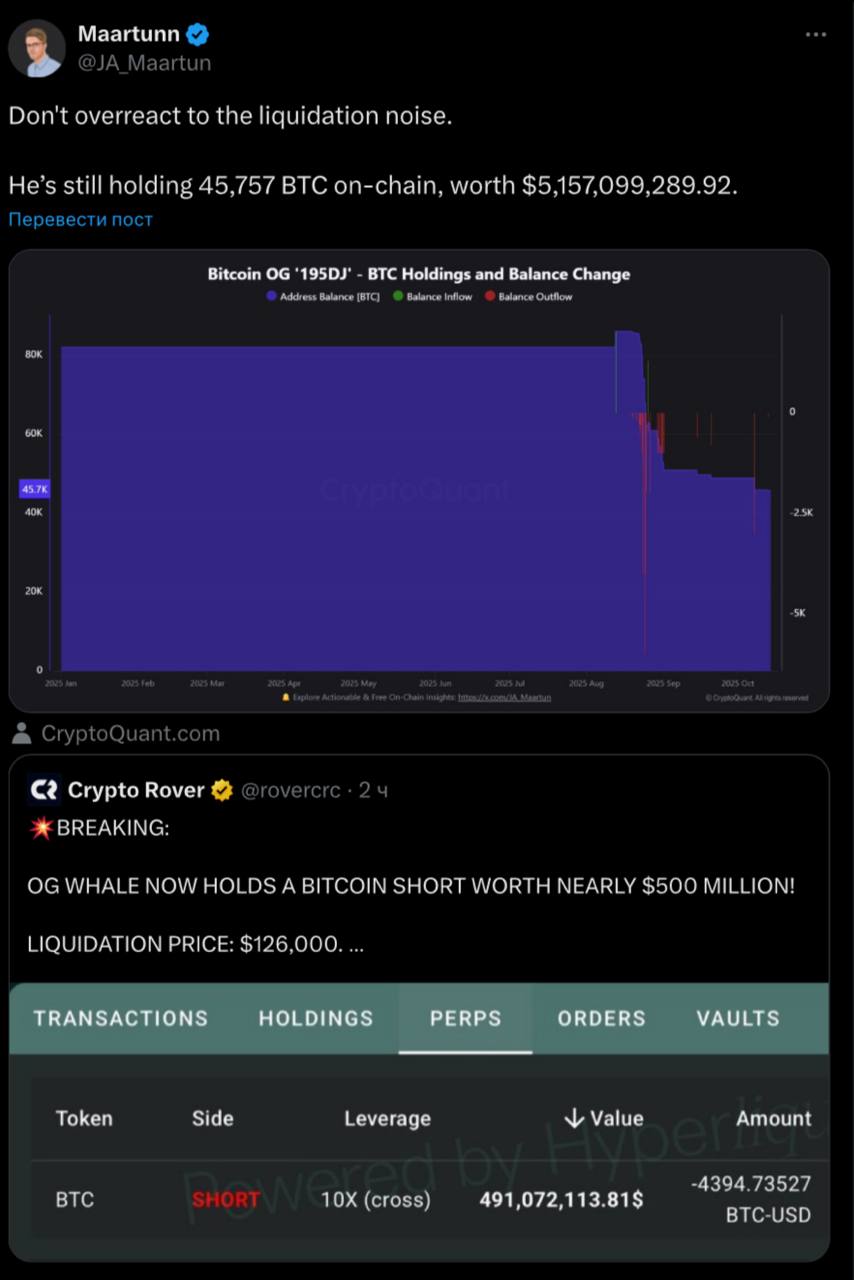Click the Перевести пост translate link
Screen dimensions: 854x1280
tap(80, 219)
